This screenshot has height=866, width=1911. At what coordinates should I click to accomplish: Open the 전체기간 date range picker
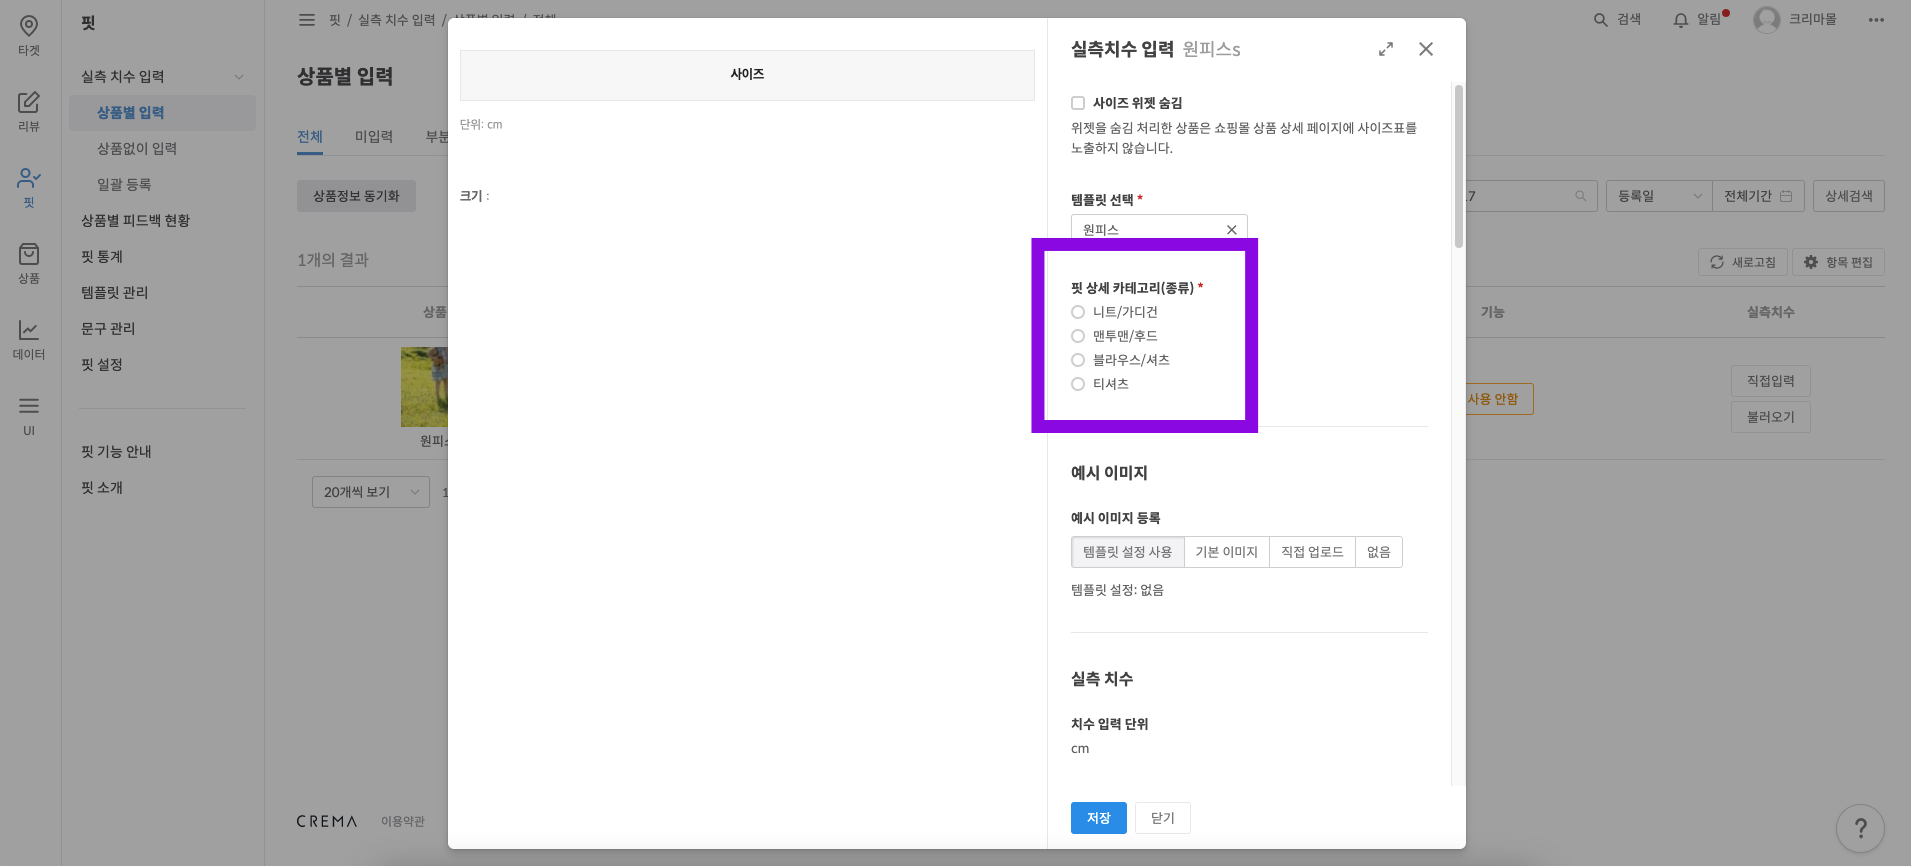pos(1758,196)
